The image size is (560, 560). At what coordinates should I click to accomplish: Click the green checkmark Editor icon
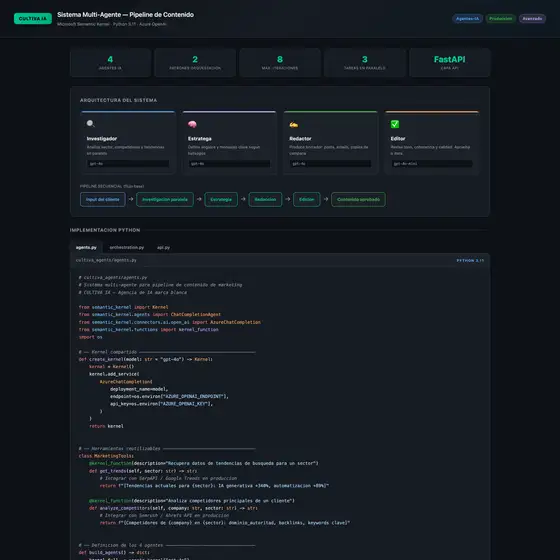point(395,124)
